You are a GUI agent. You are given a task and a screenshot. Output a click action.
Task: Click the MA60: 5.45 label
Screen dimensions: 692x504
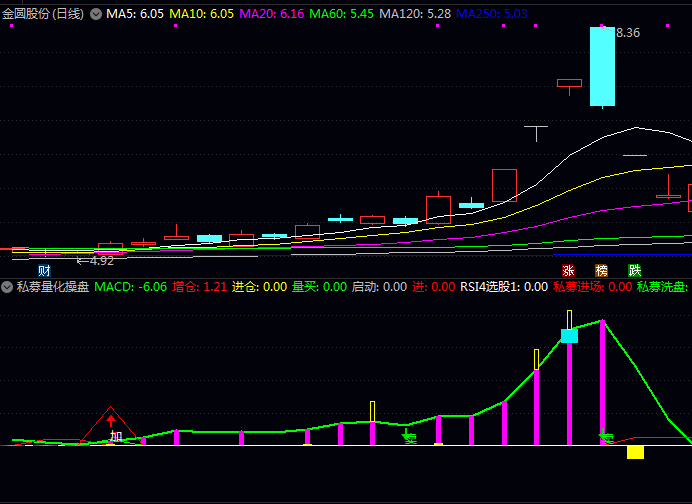pos(342,14)
